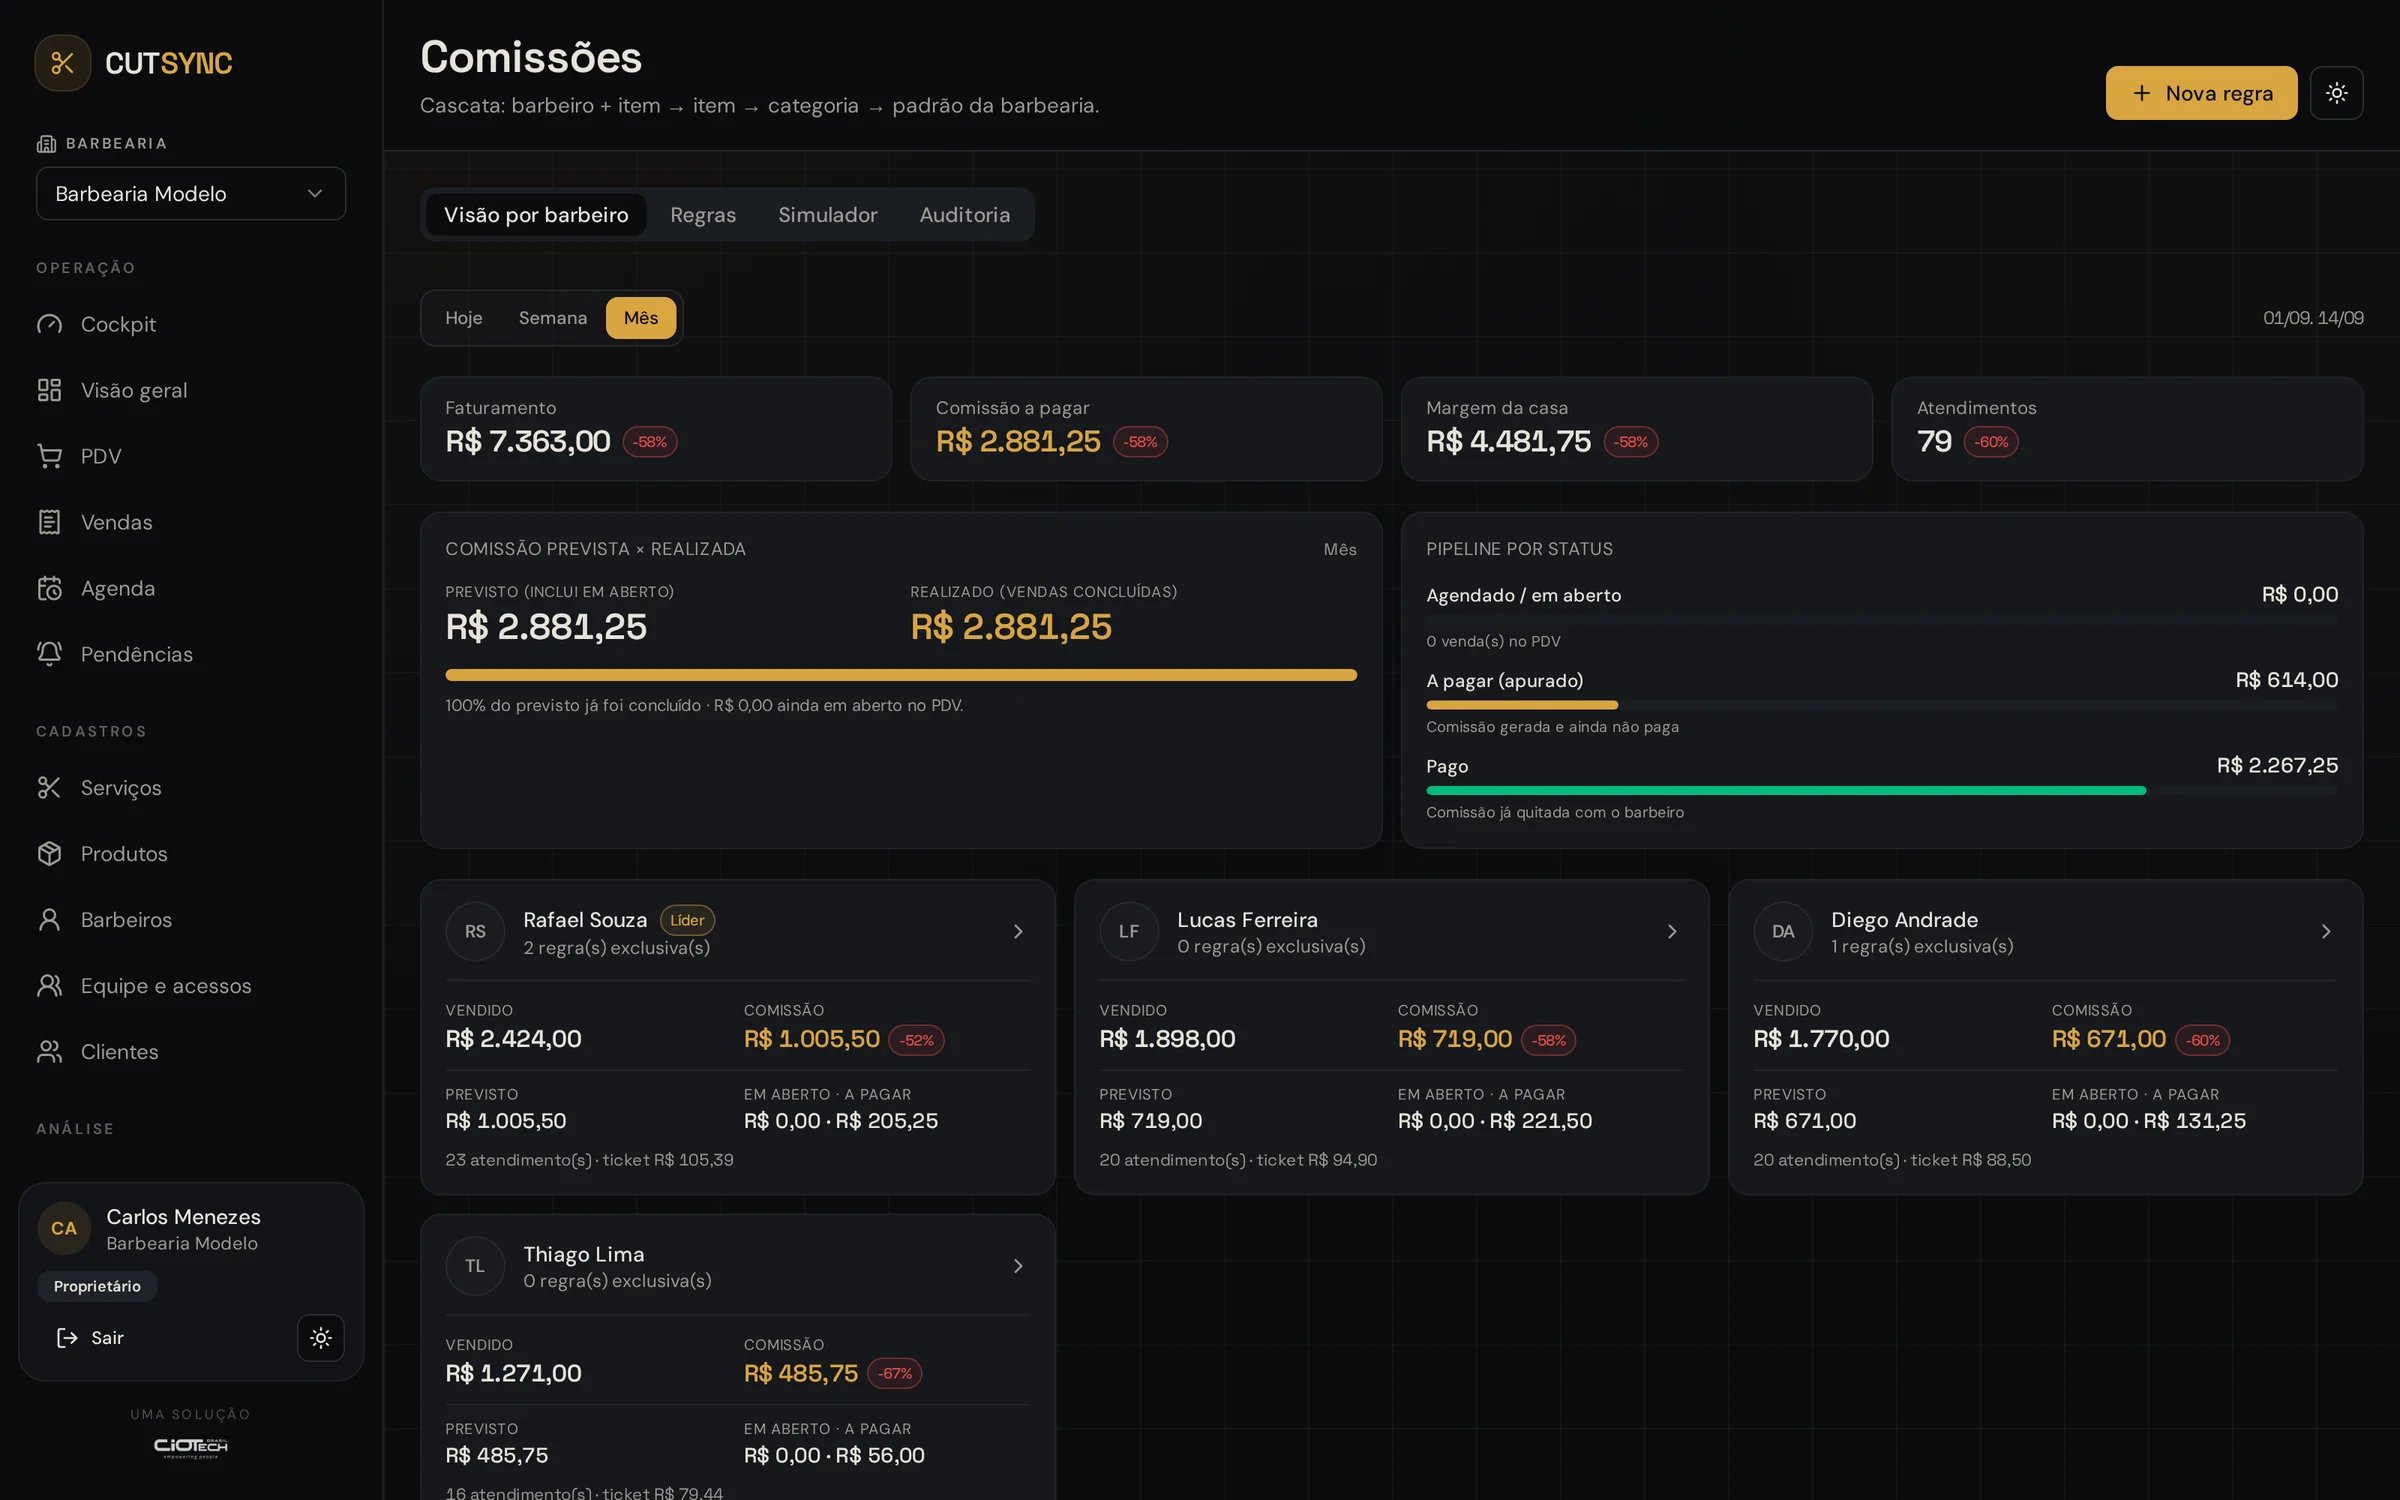The width and height of the screenshot is (2400, 1500).
Task: Click the Produtos box icon
Action: tap(49, 854)
